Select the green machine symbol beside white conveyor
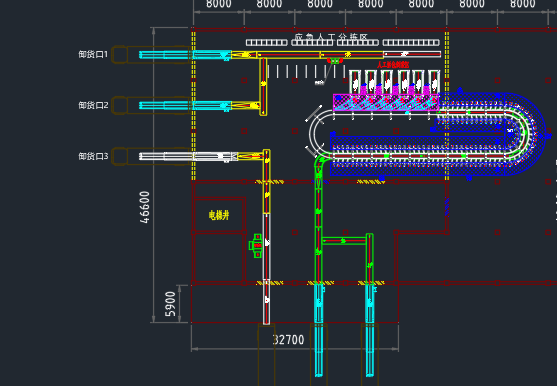Screen dimensions: 557x386 [255, 245]
